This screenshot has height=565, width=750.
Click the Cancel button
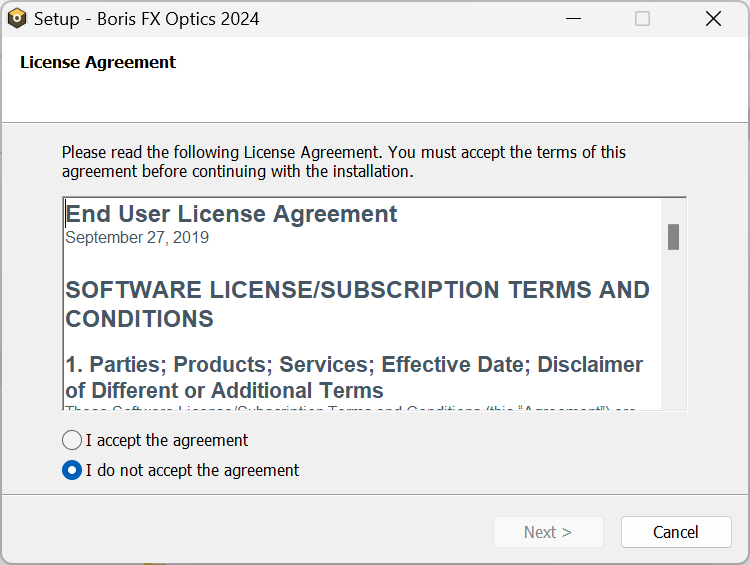676,532
